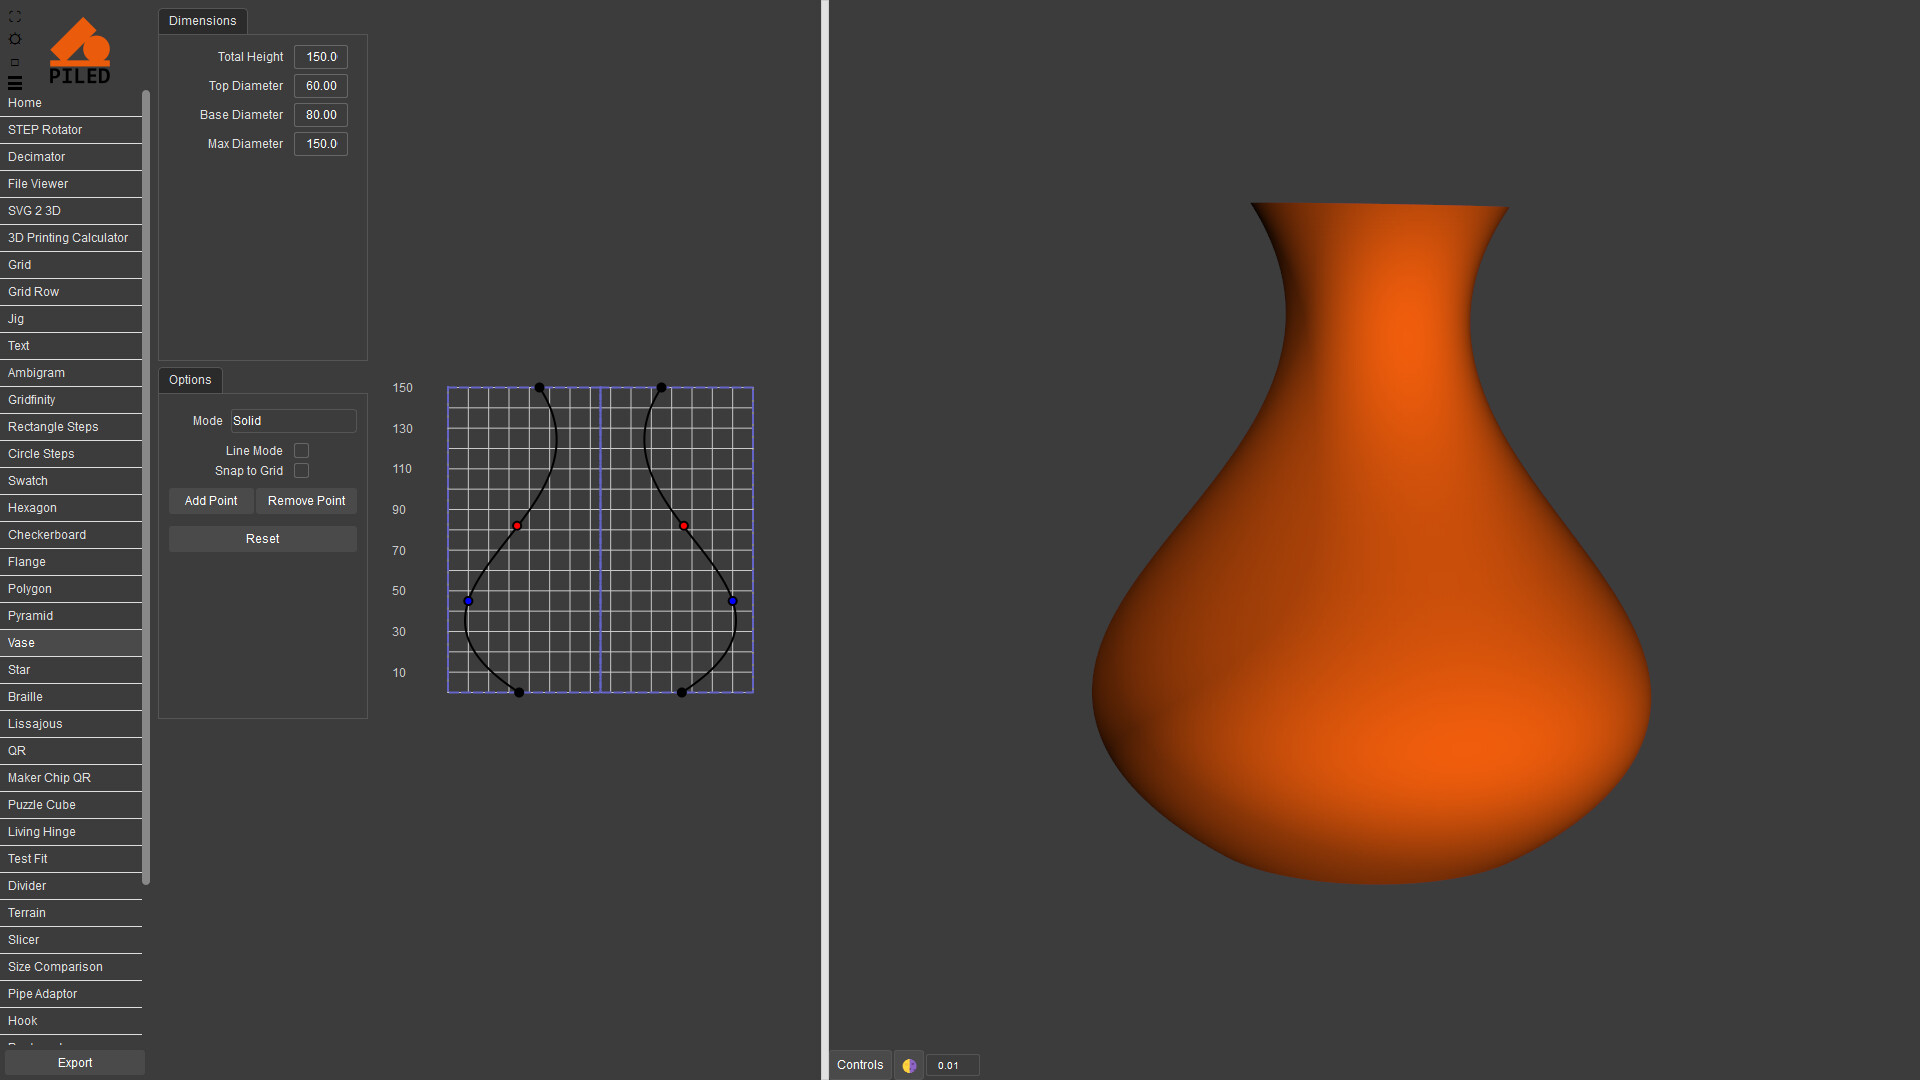This screenshot has width=1920, height=1080.
Task: Click the Total Height input field
Action: (321, 57)
